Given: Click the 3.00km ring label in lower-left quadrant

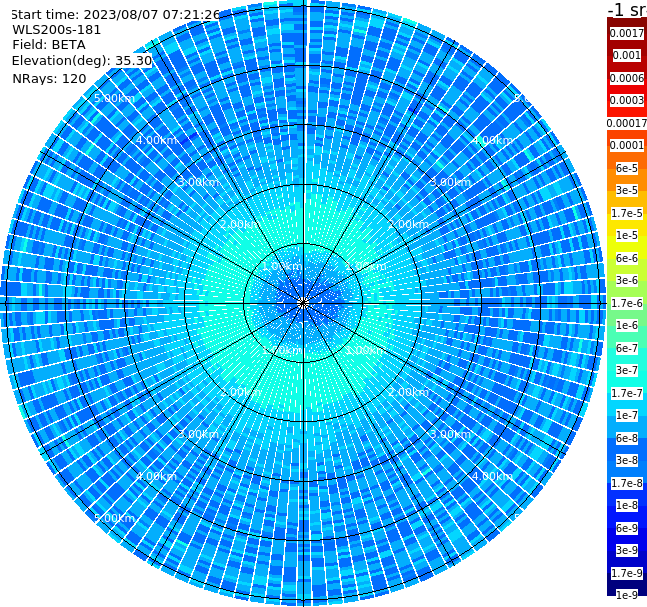Looking at the screenshot, I should (x=198, y=434).
